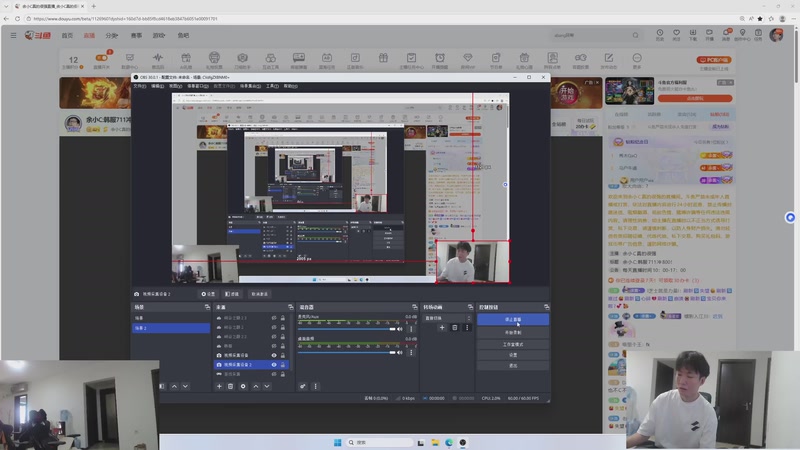This screenshot has width=800, height=450.
Task: Open the transition three-dot properties menu
Action: (466, 327)
